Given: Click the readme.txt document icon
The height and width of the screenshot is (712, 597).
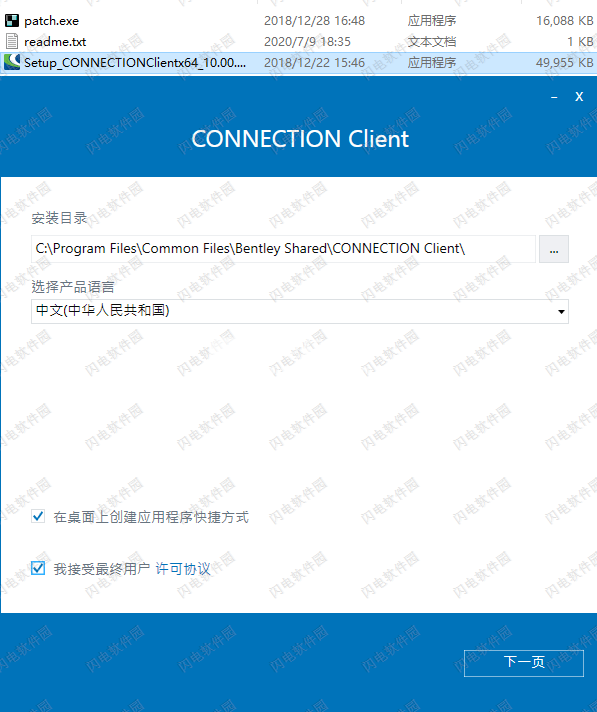Looking at the screenshot, I should [x=12, y=41].
